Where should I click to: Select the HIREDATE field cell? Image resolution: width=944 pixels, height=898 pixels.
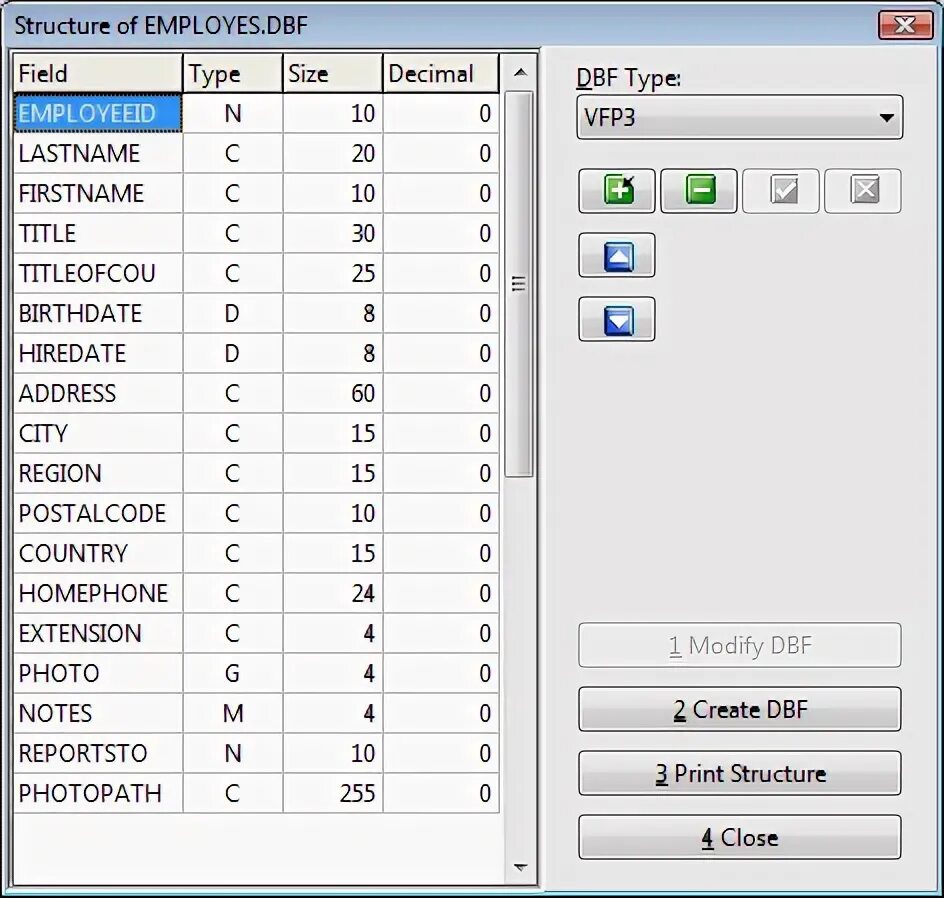pos(98,353)
